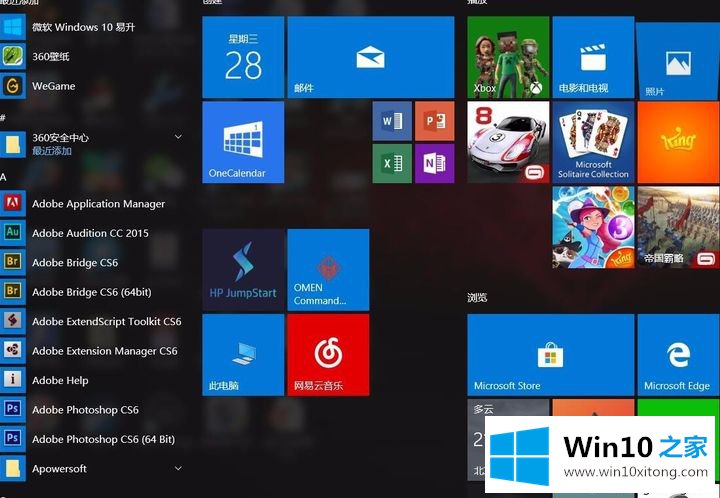The image size is (720, 498).
Task: Launch the Microsoft Solitaire Collection tile
Action: tap(593, 142)
